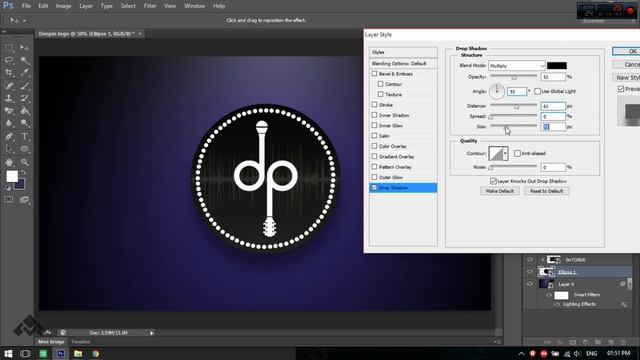640x360 pixels.
Task: Select the History Brush tool
Action: (x=24, y=98)
